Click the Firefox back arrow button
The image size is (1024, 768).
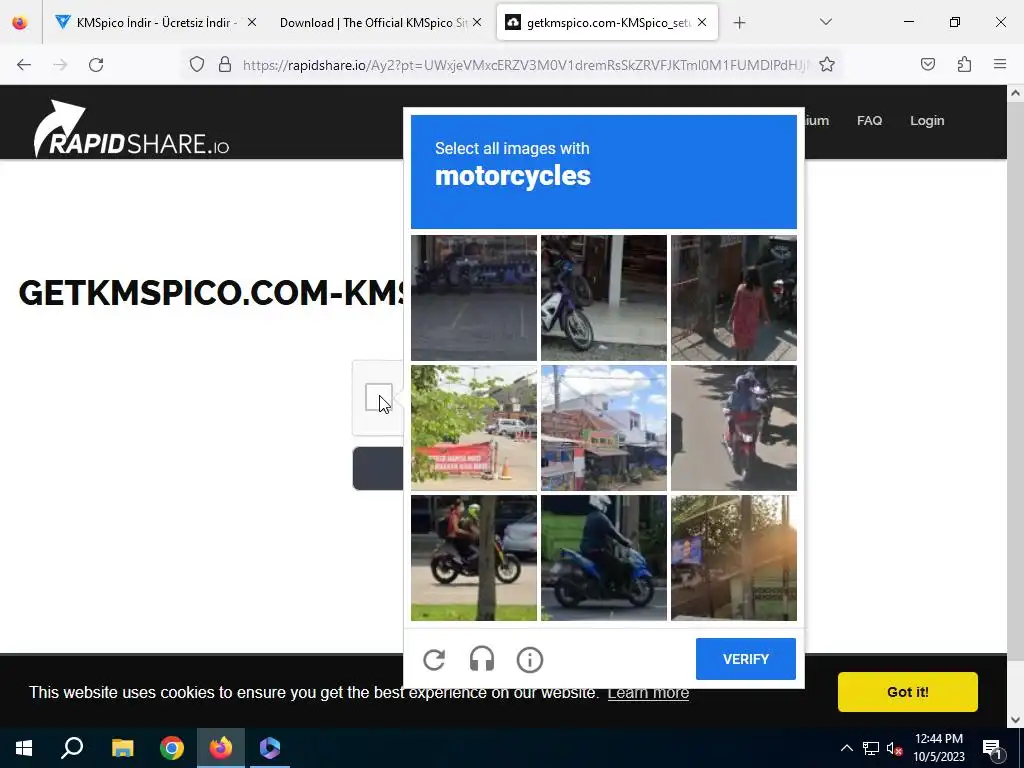point(24,65)
